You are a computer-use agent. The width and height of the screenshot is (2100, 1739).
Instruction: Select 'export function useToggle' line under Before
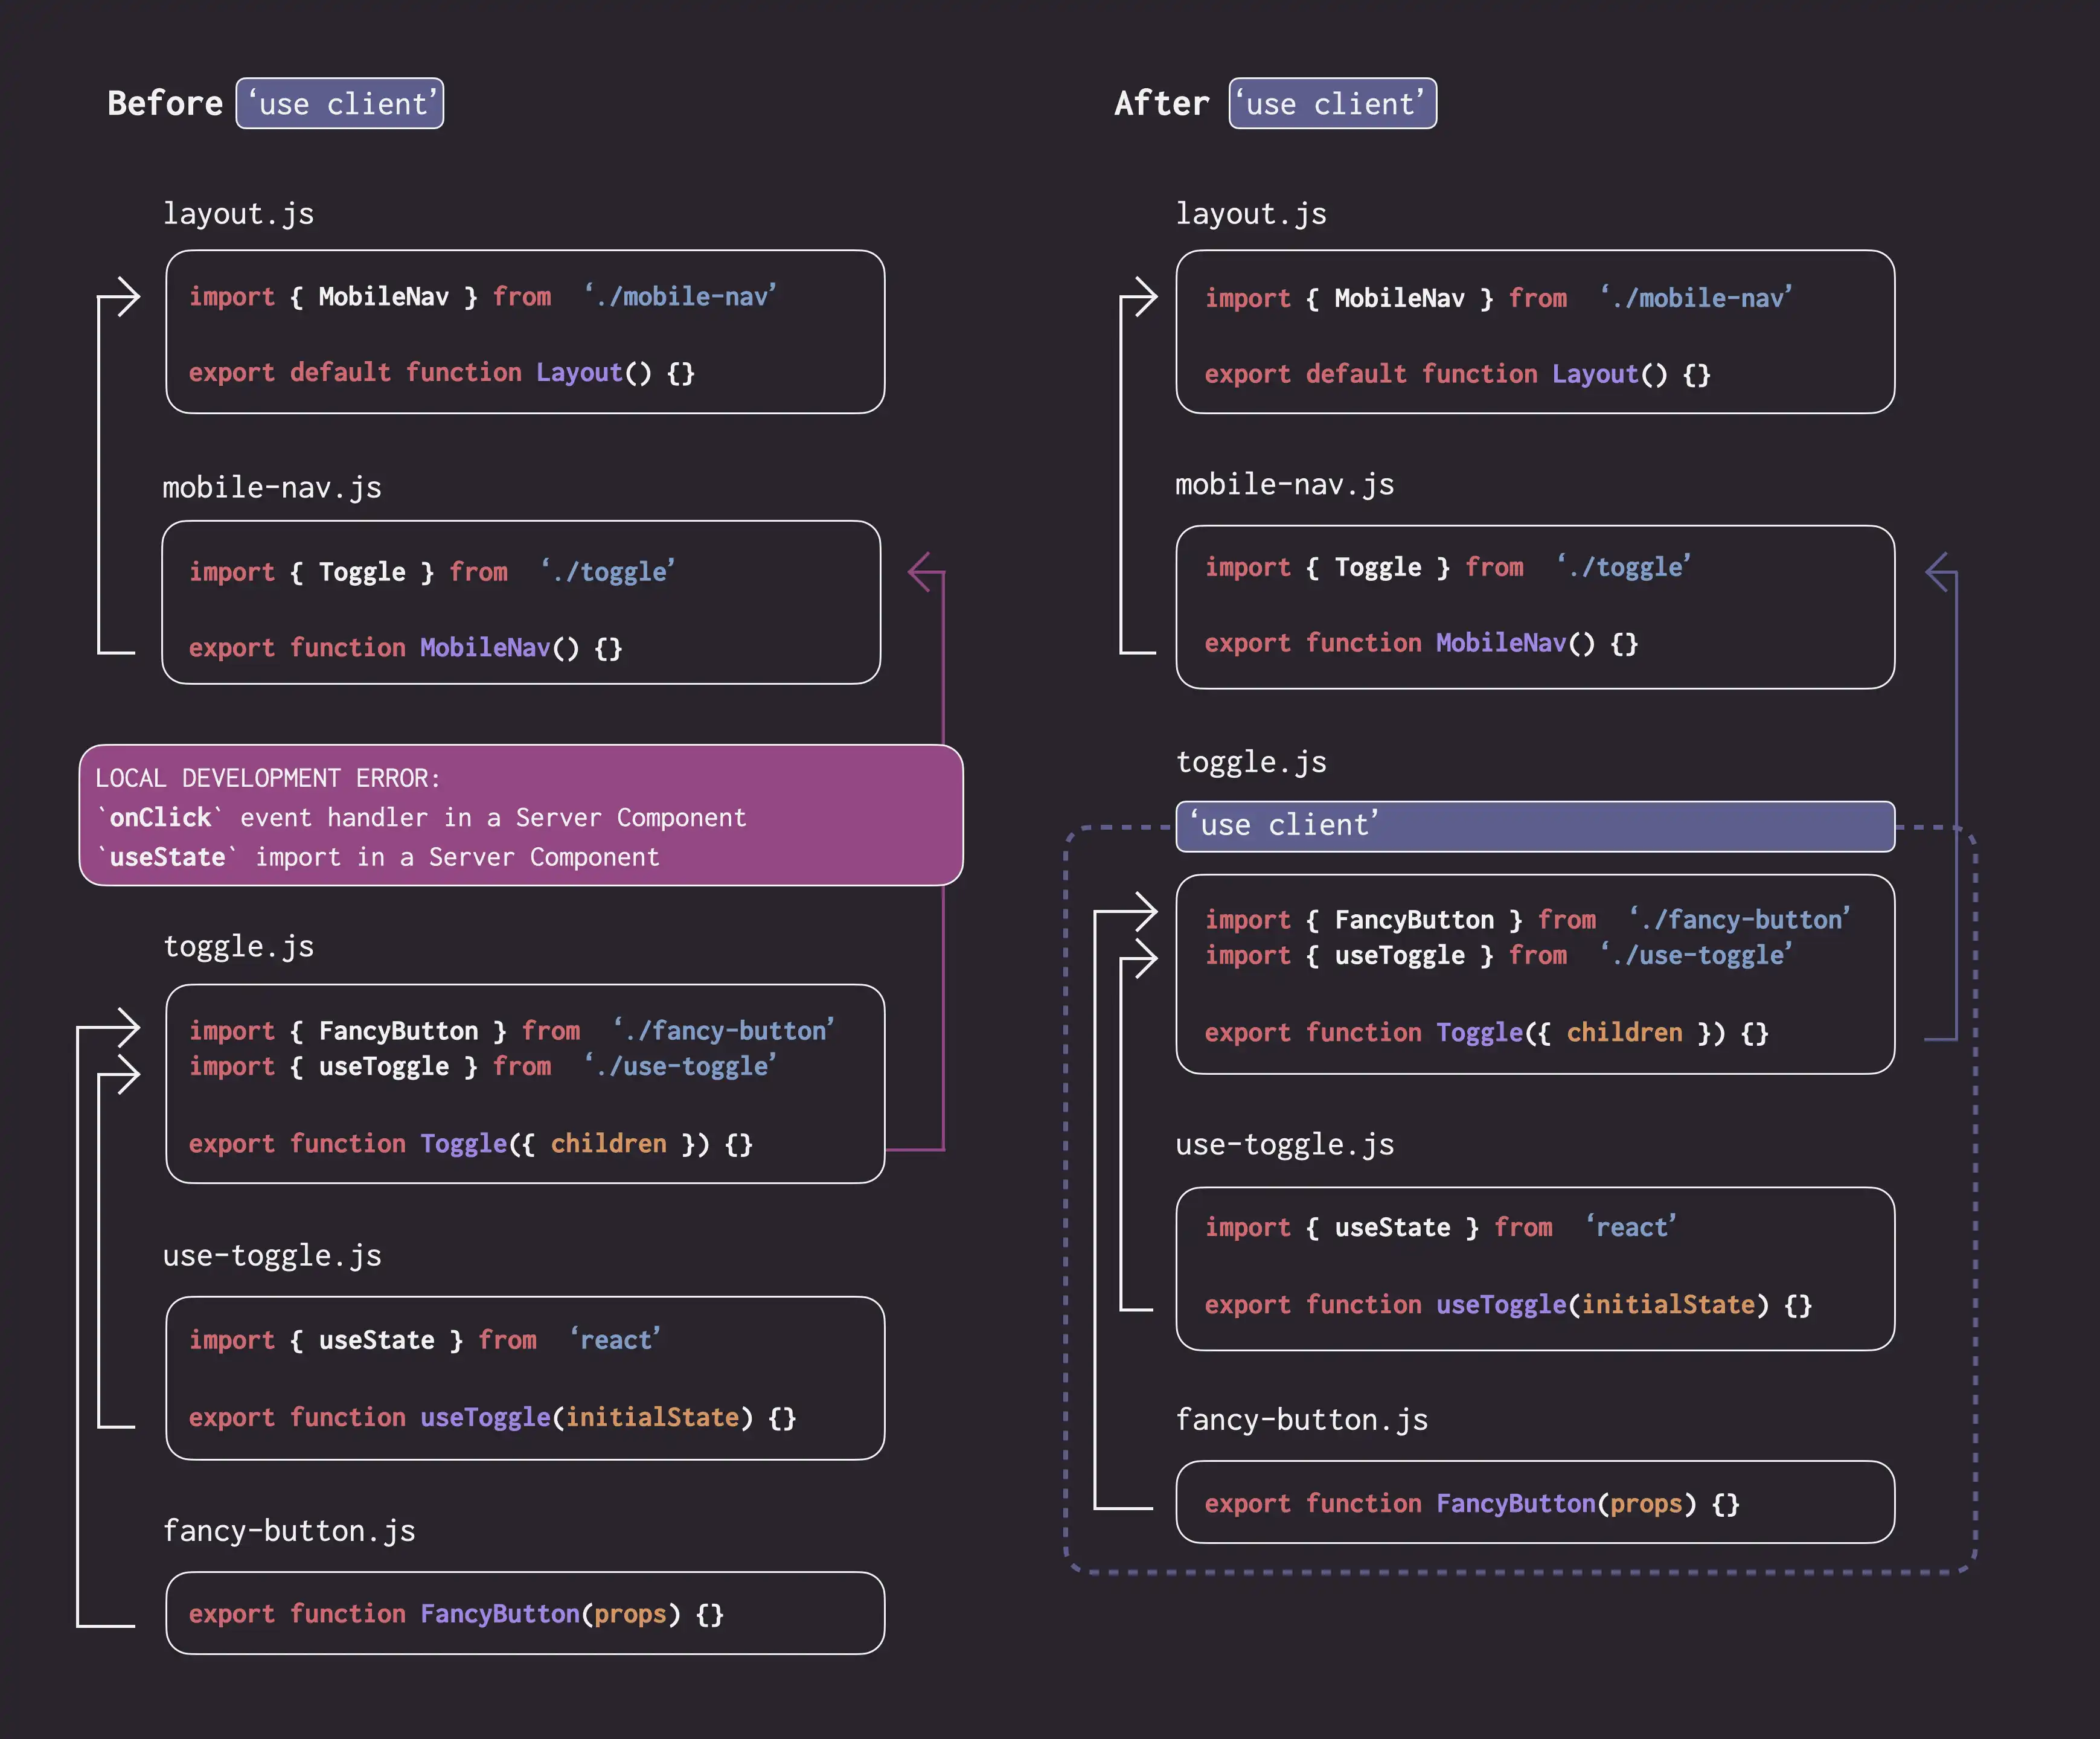tap(493, 1417)
